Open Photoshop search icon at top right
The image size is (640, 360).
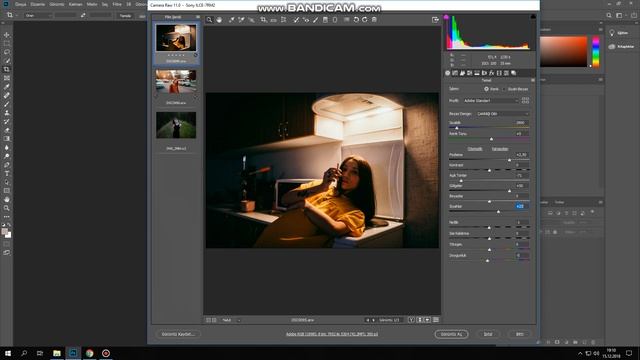click(x=609, y=16)
